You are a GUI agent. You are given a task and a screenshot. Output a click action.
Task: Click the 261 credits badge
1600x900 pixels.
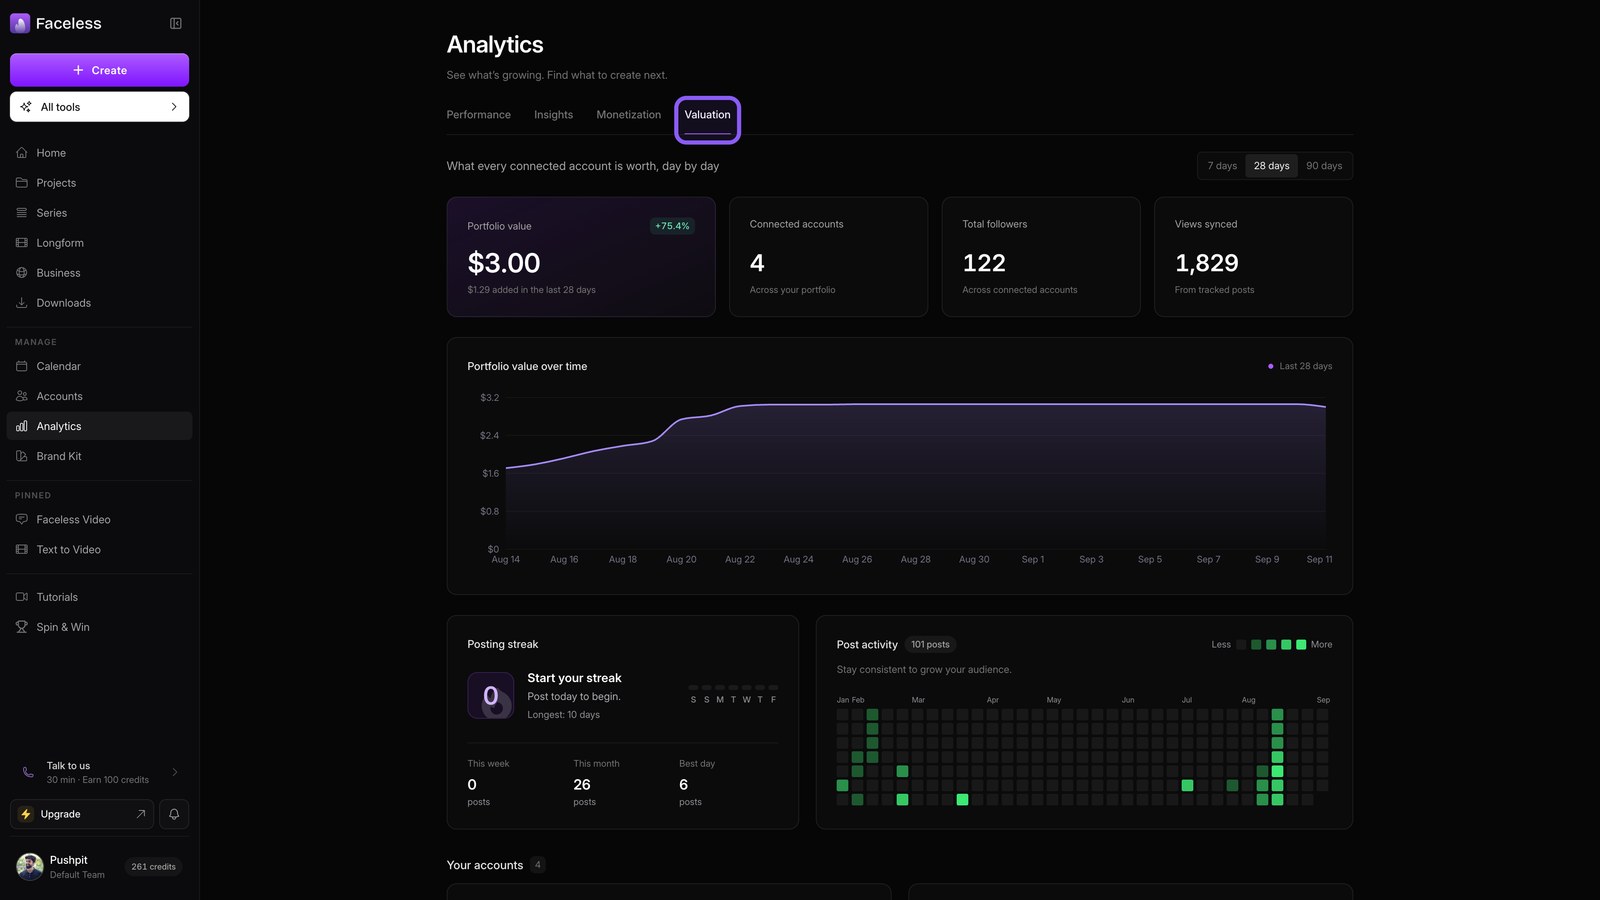click(x=153, y=867)
